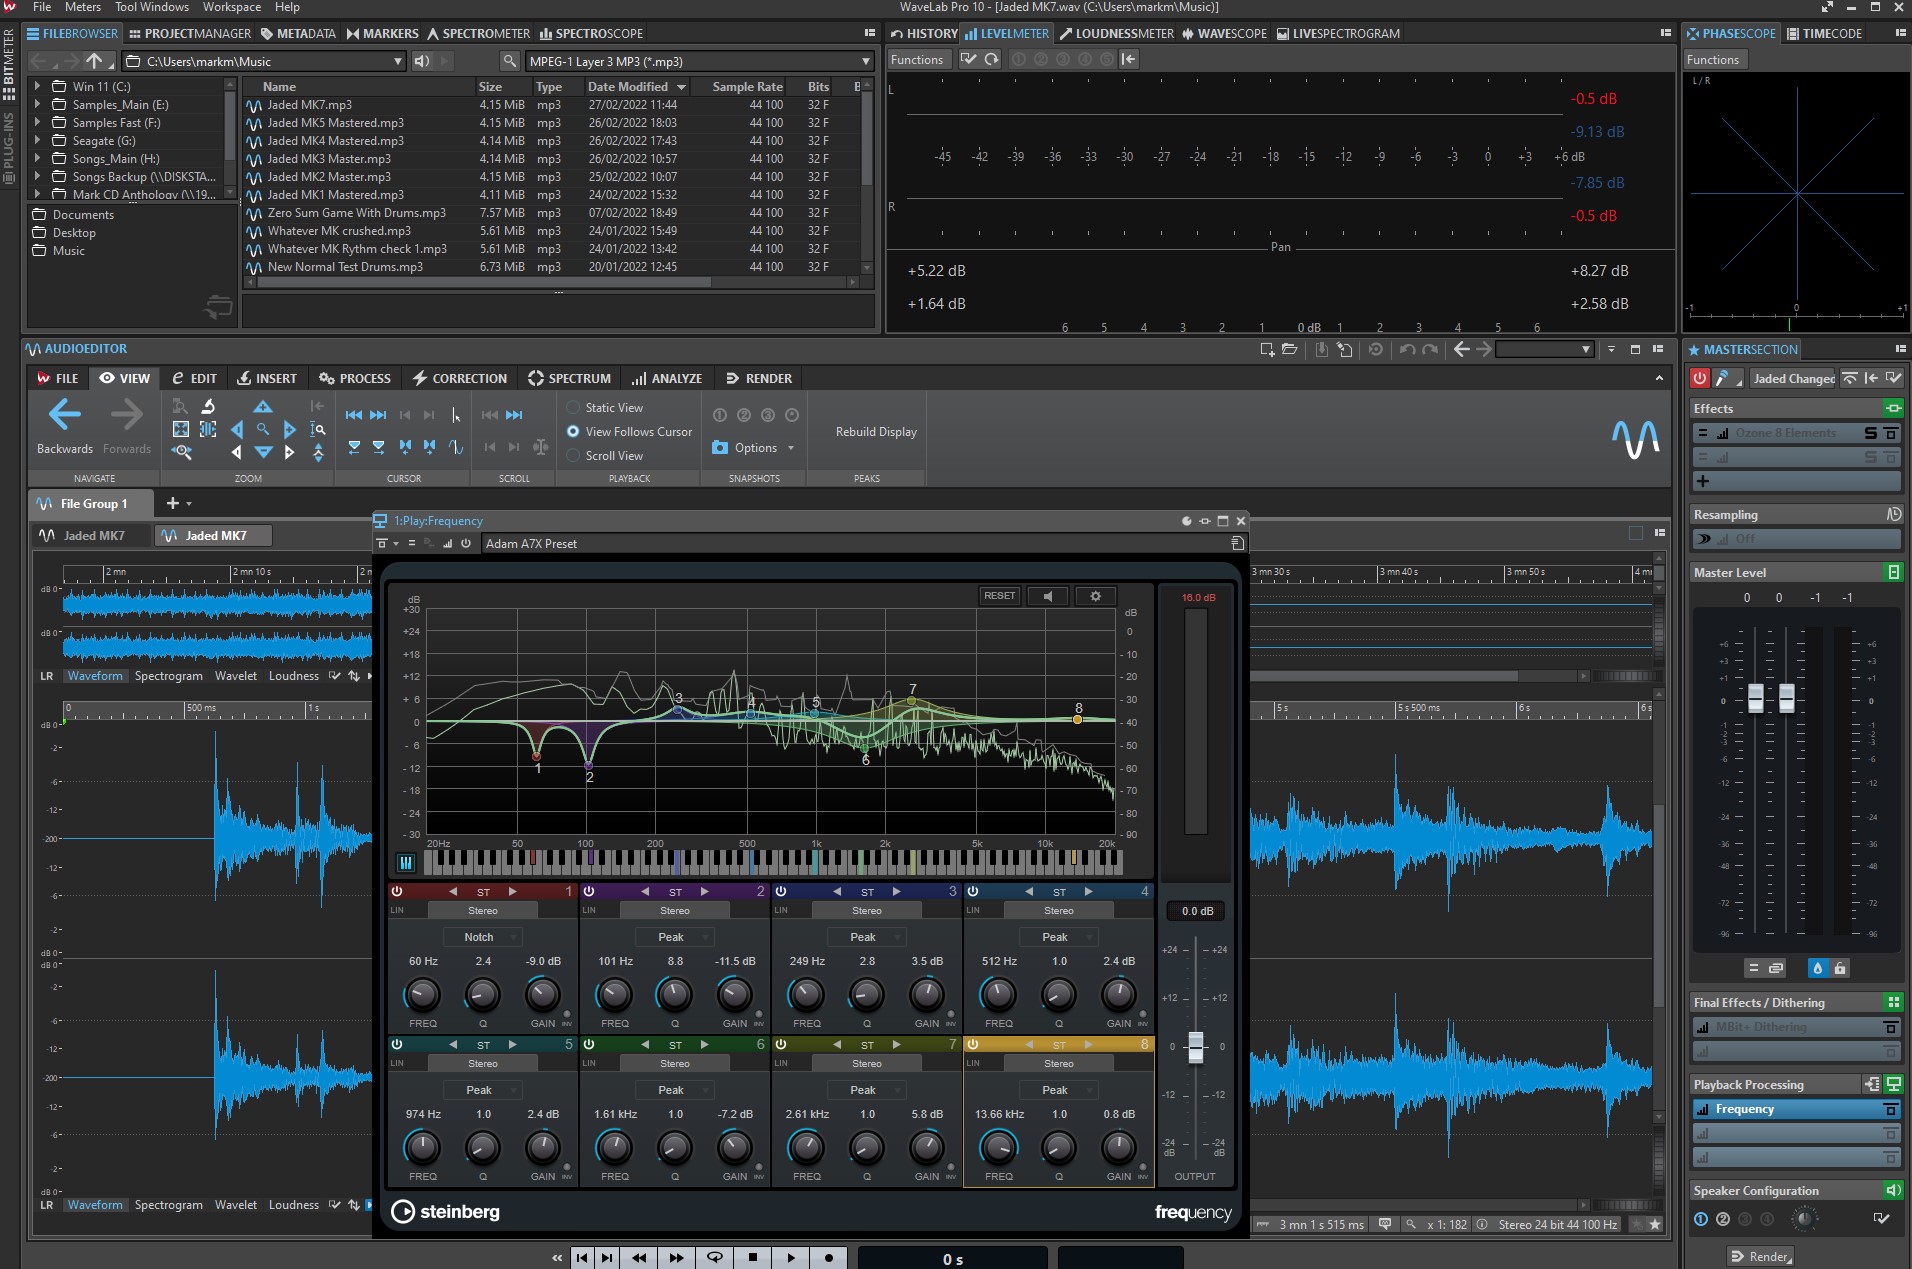Click the Level Meter reset peaks icon
The width and height of the screenshot is (1912, 1269).
[991, 59]
